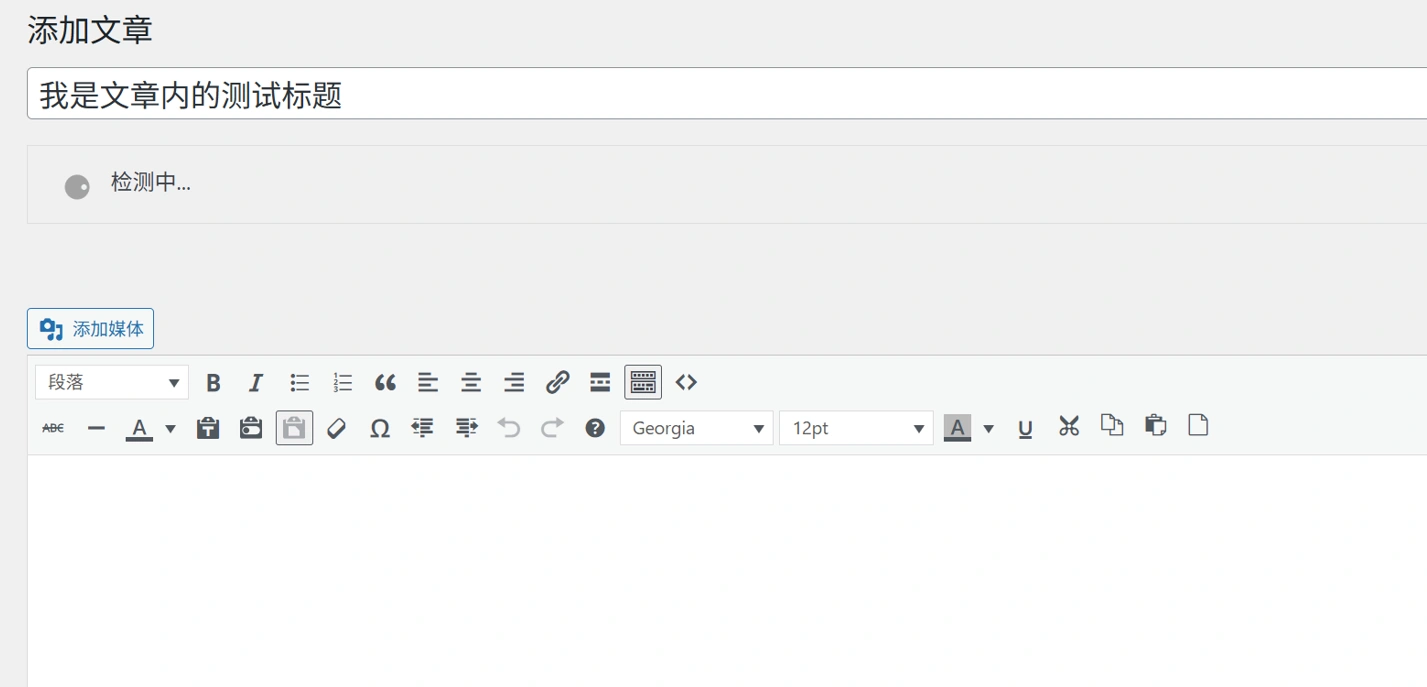This screenshot has height=687, width=1427.
Task: Click the post title input field
Action: tap(727, 94)
